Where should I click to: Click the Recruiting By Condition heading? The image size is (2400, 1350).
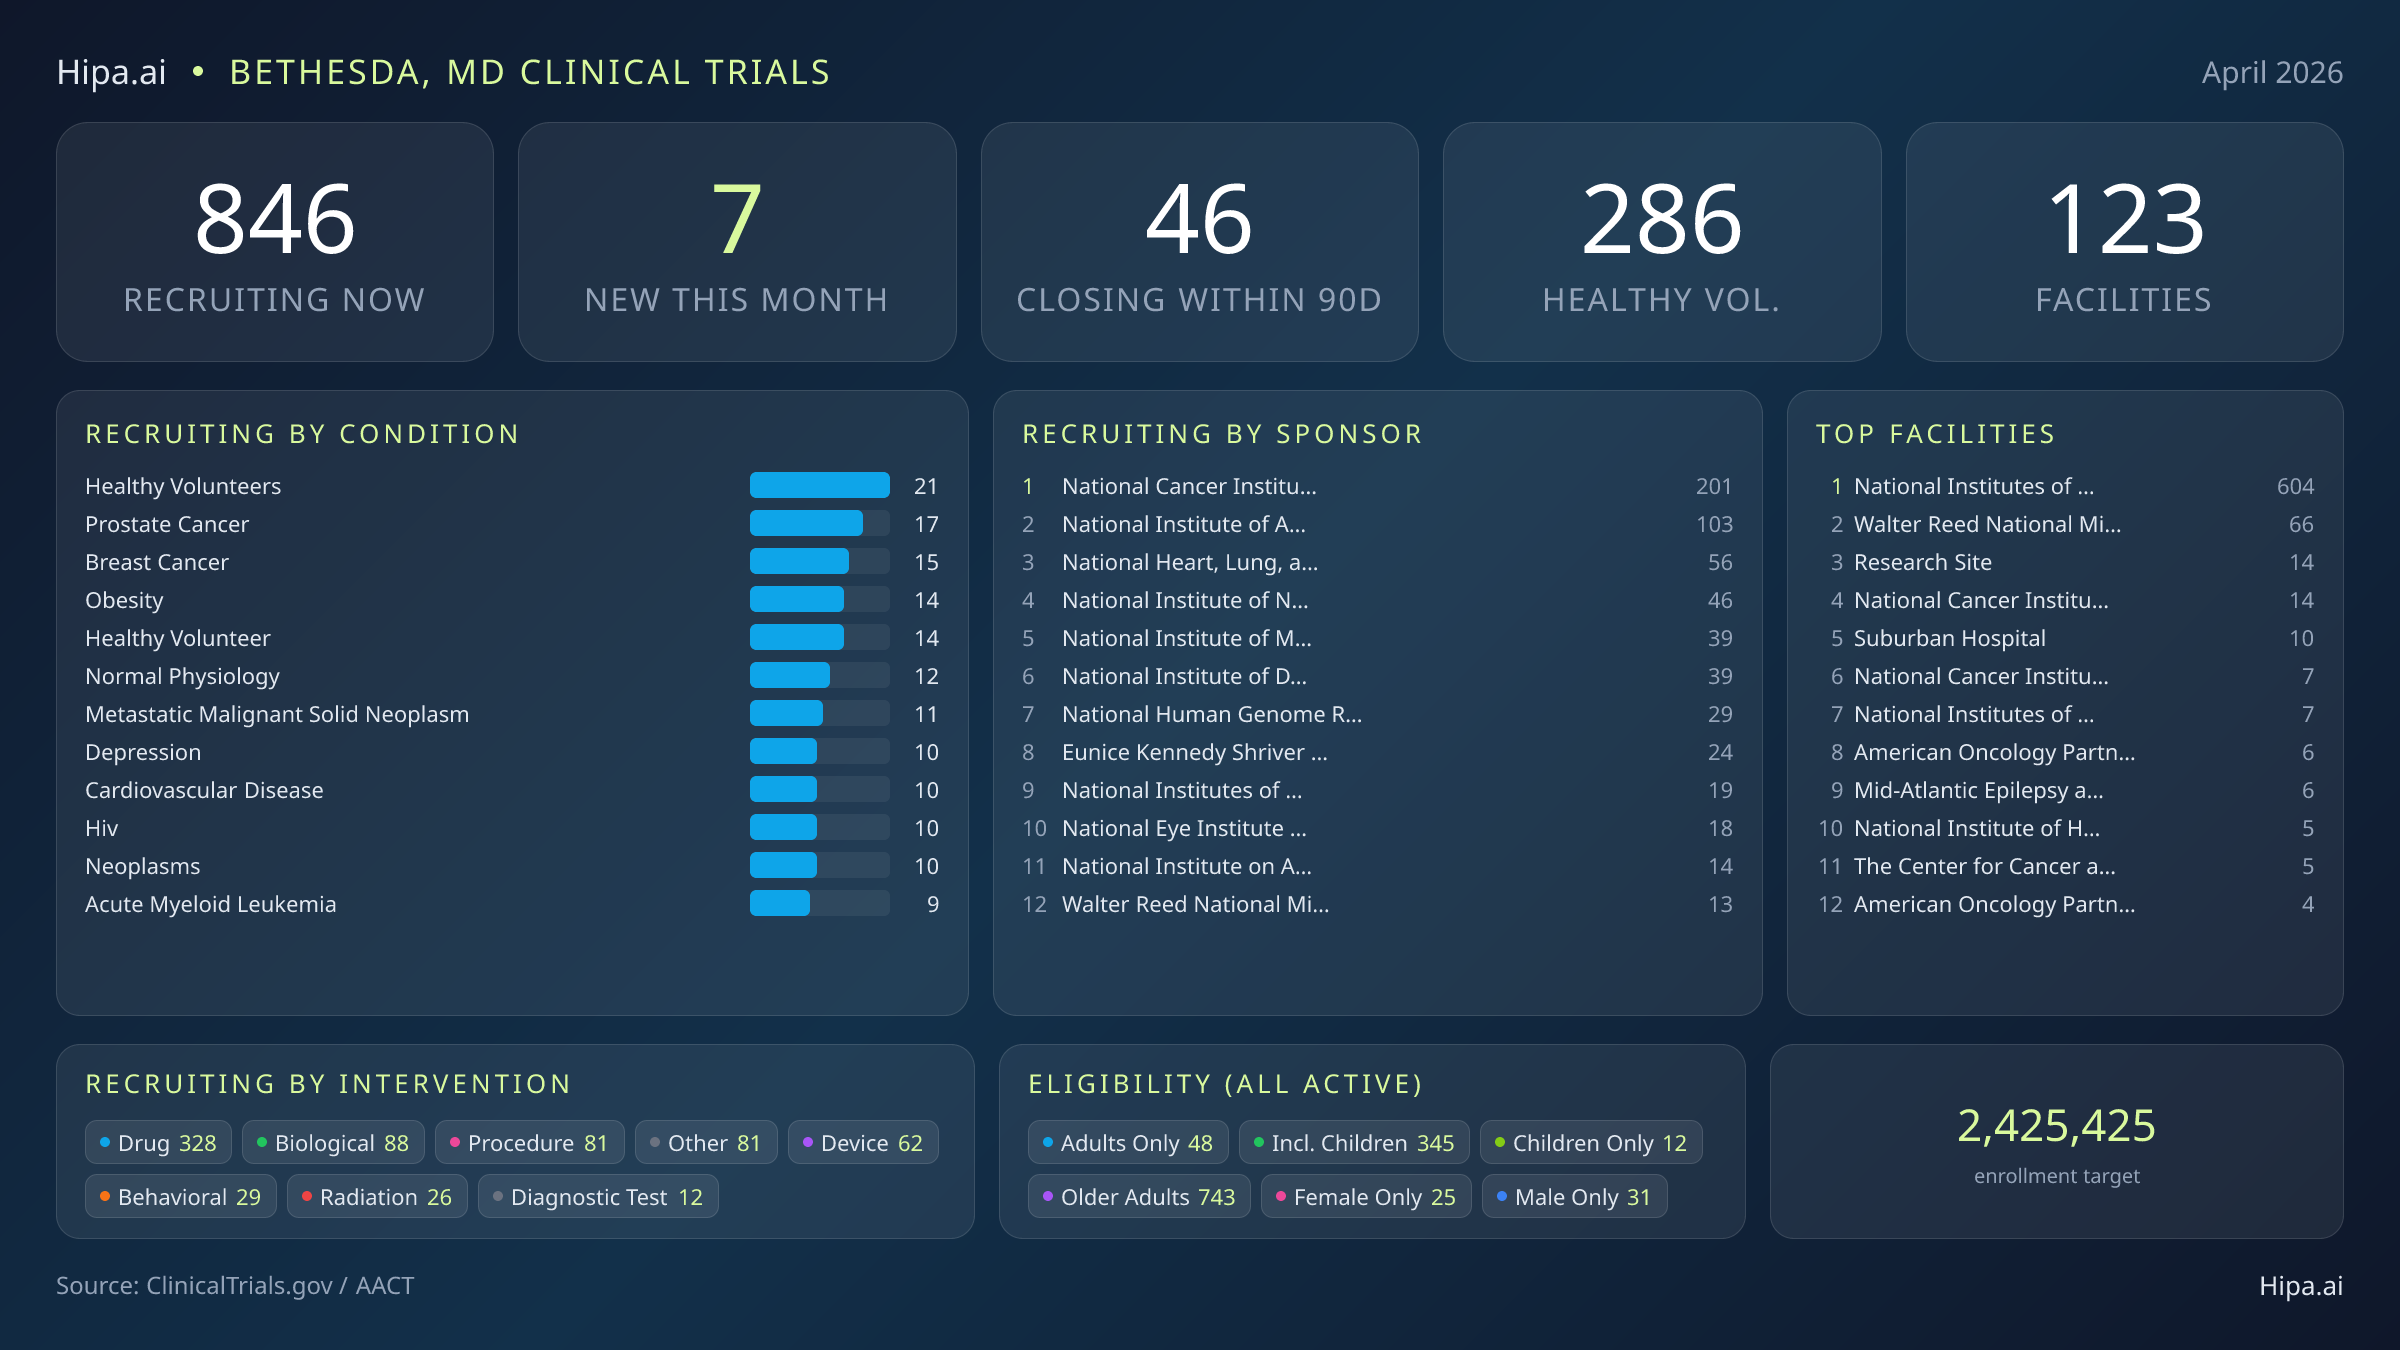click(x=302, y=433)
